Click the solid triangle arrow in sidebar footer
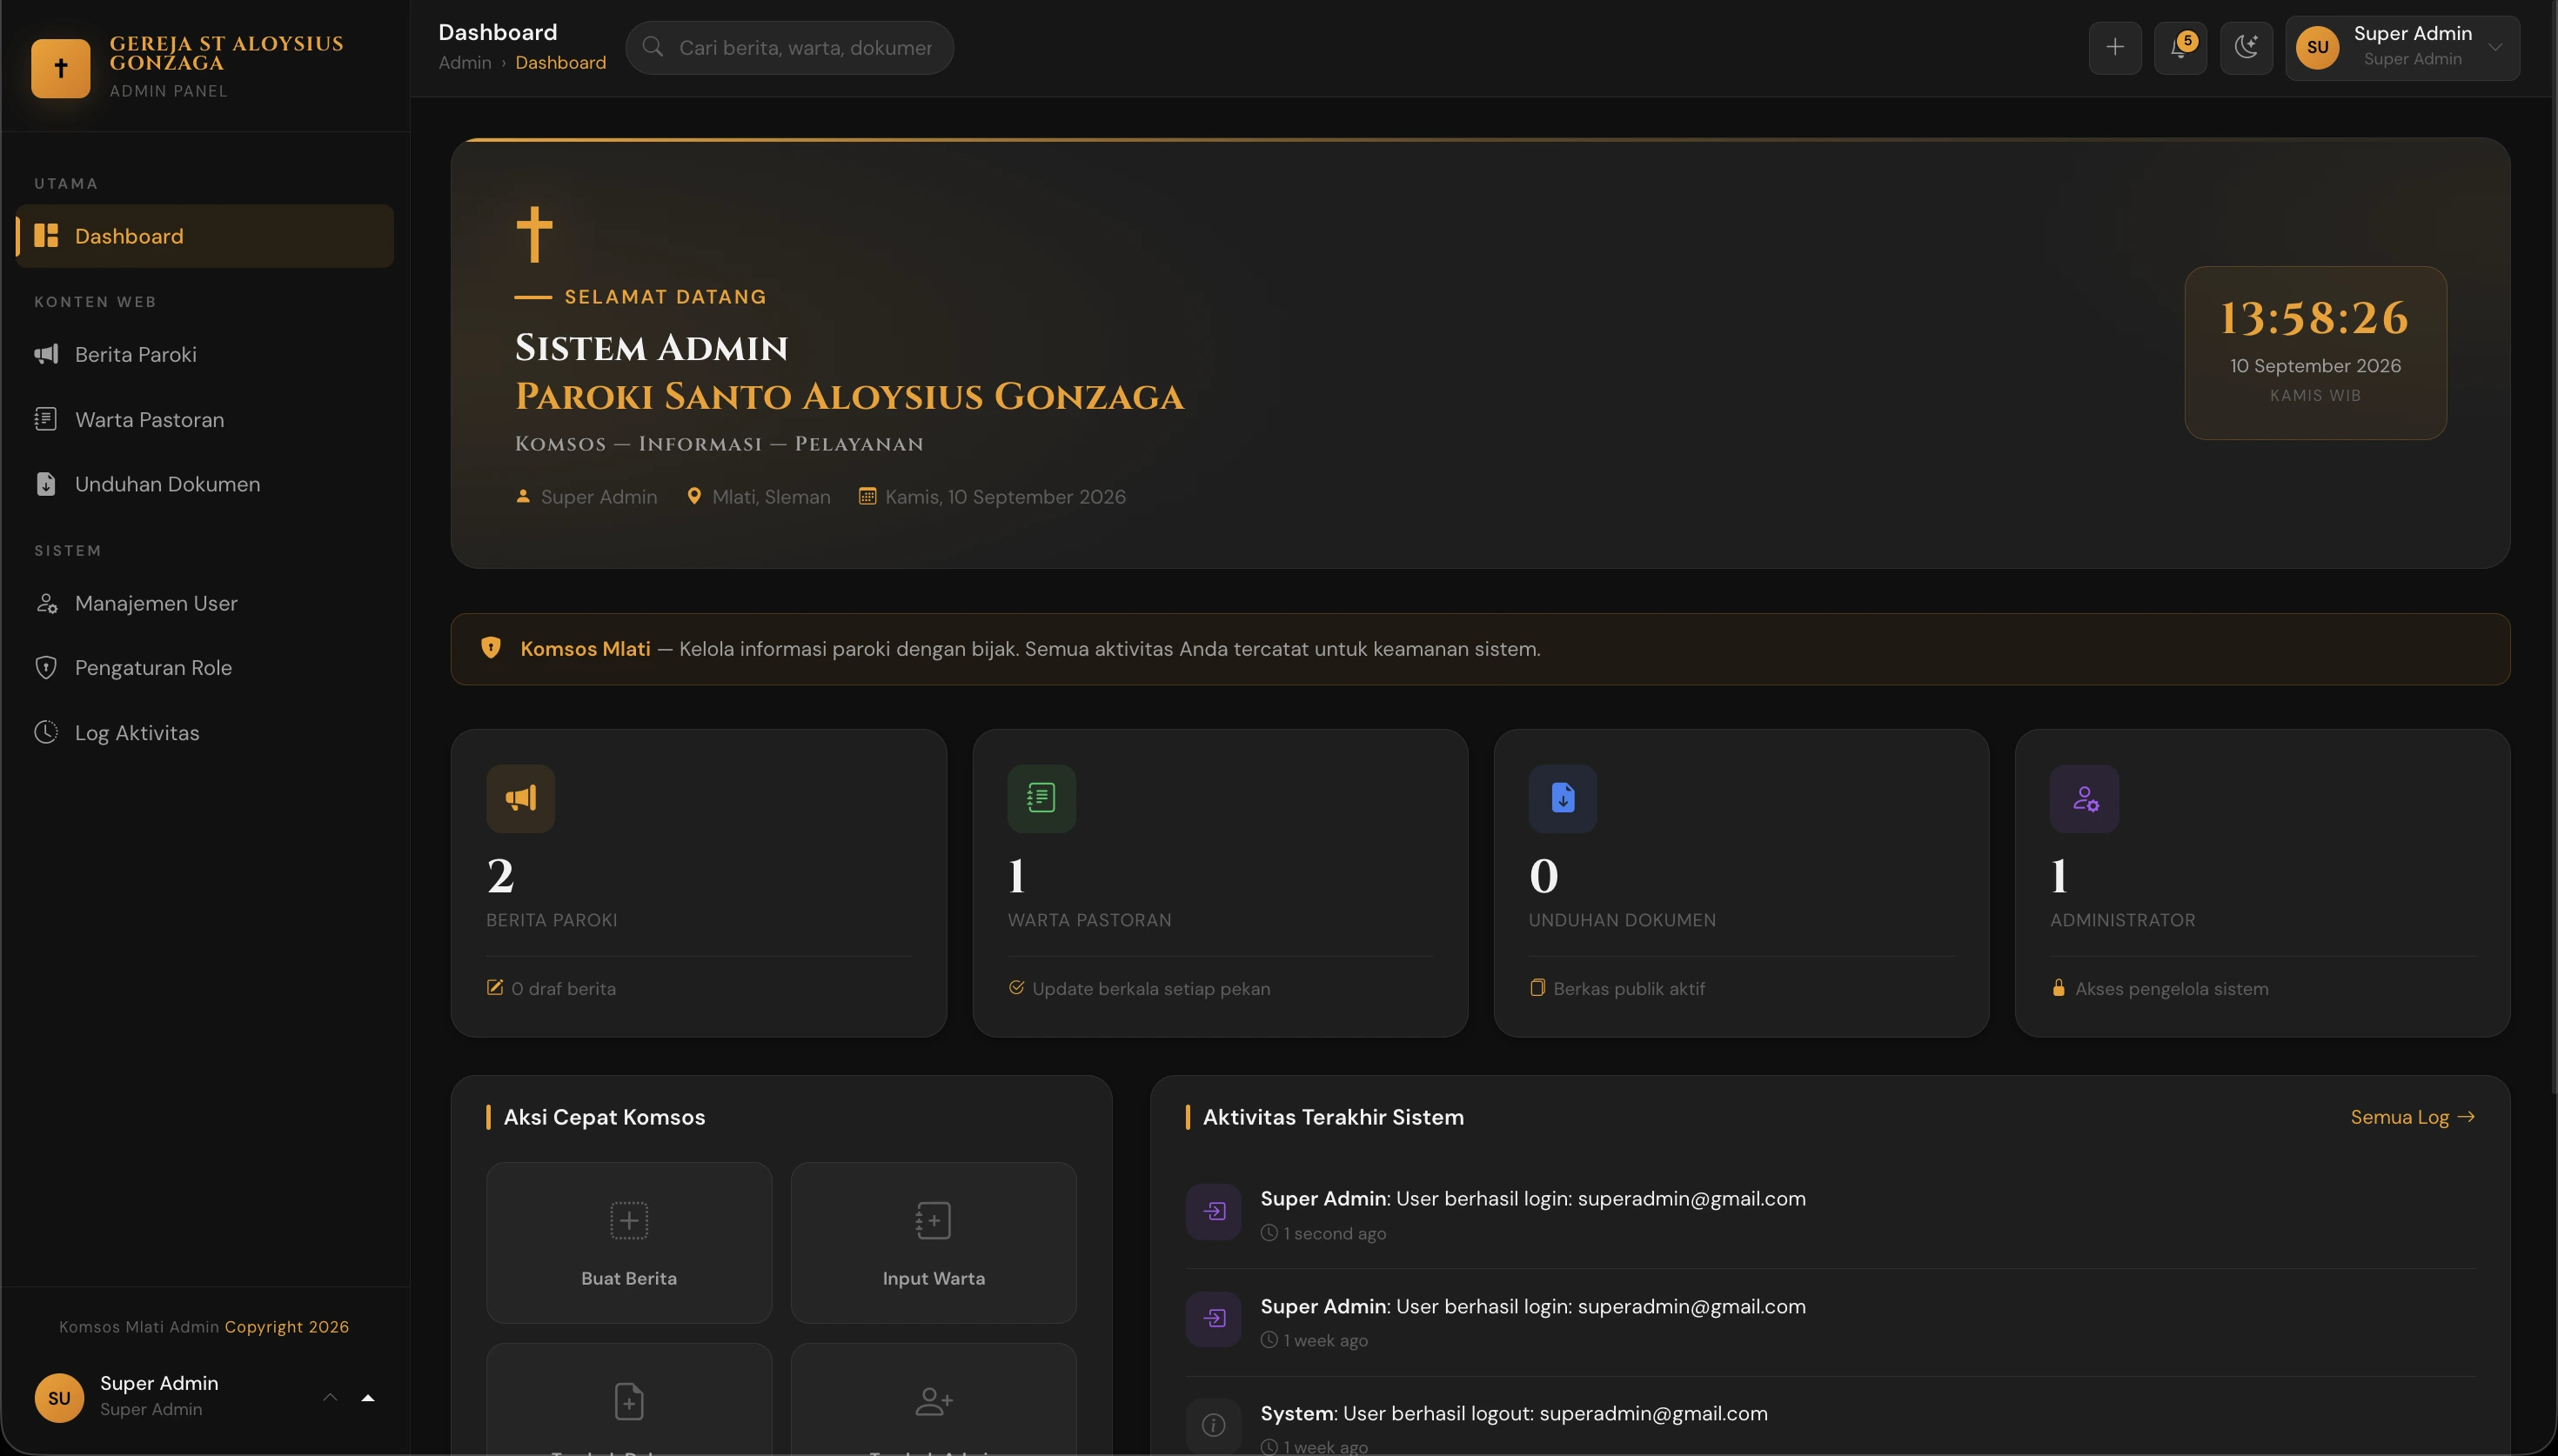This screenshot has width=2558, height=1456. [x=368, y=1398]
